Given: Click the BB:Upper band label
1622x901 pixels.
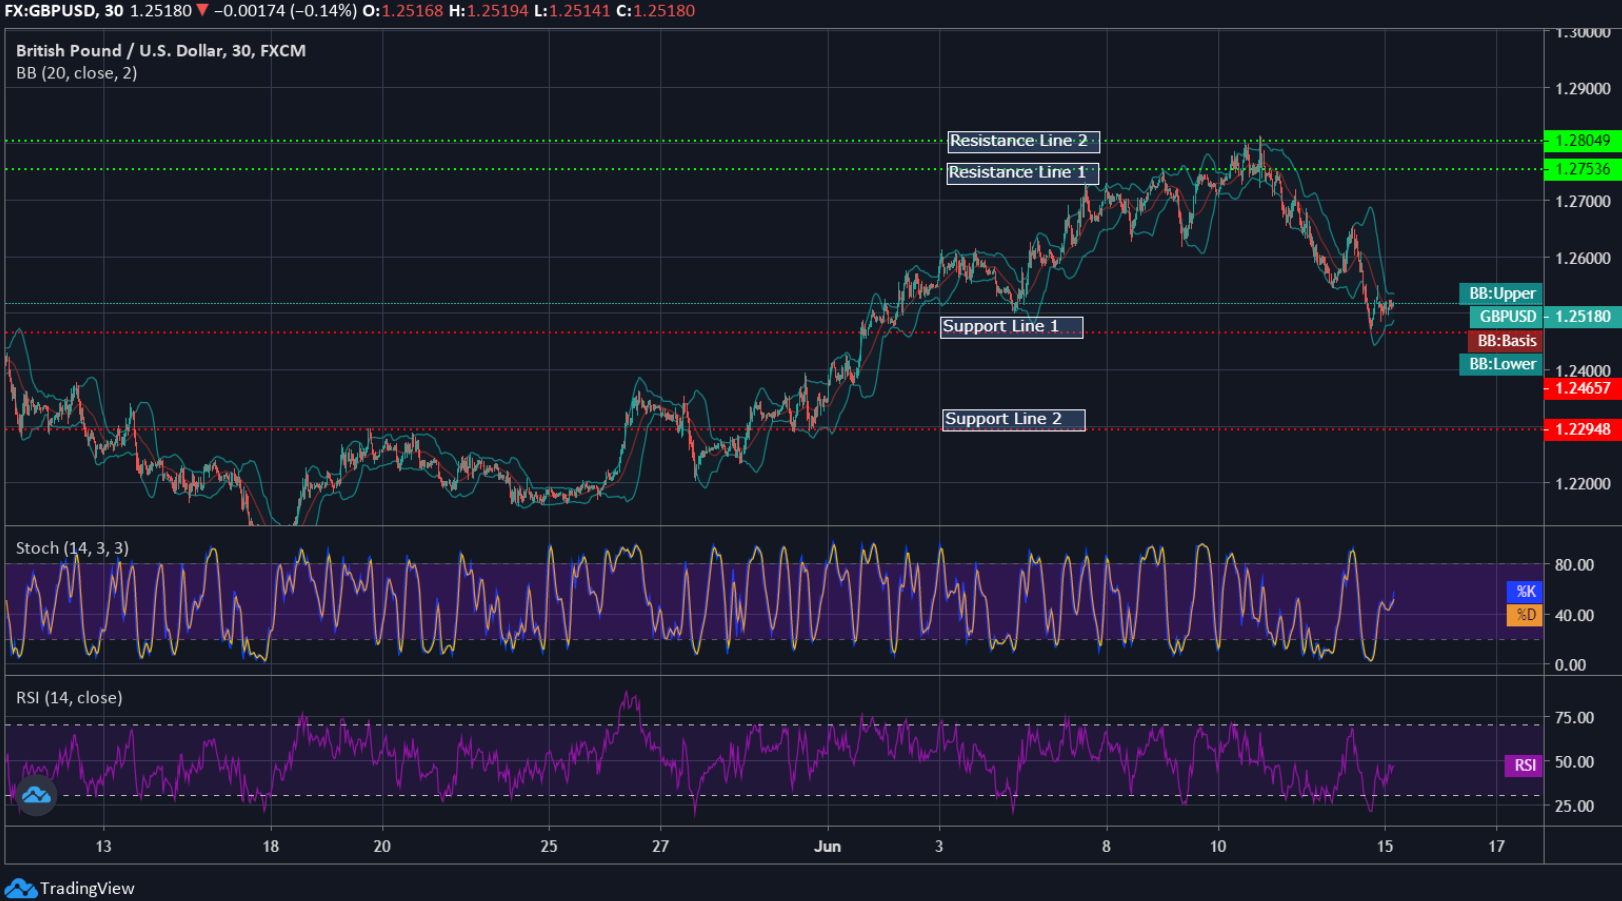Looking at the screenshot, I should tap(1501, 293).
